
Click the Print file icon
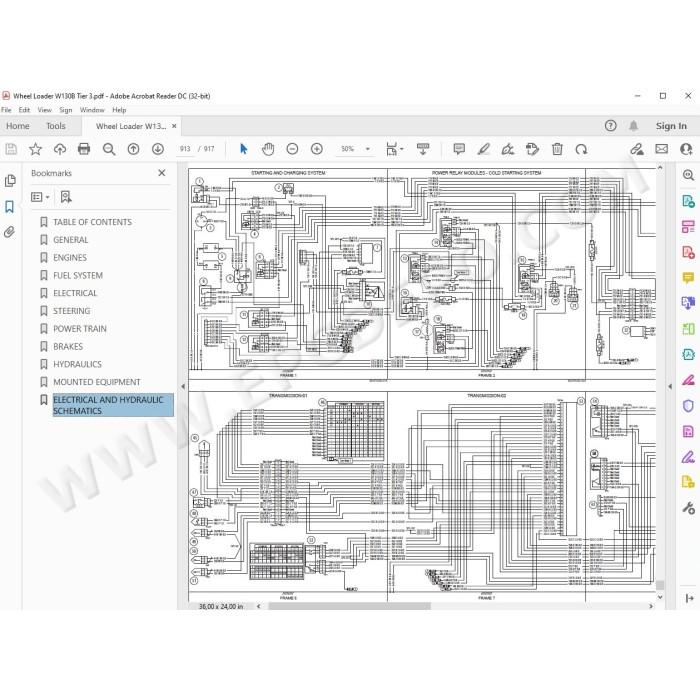[x=84, y=149]
